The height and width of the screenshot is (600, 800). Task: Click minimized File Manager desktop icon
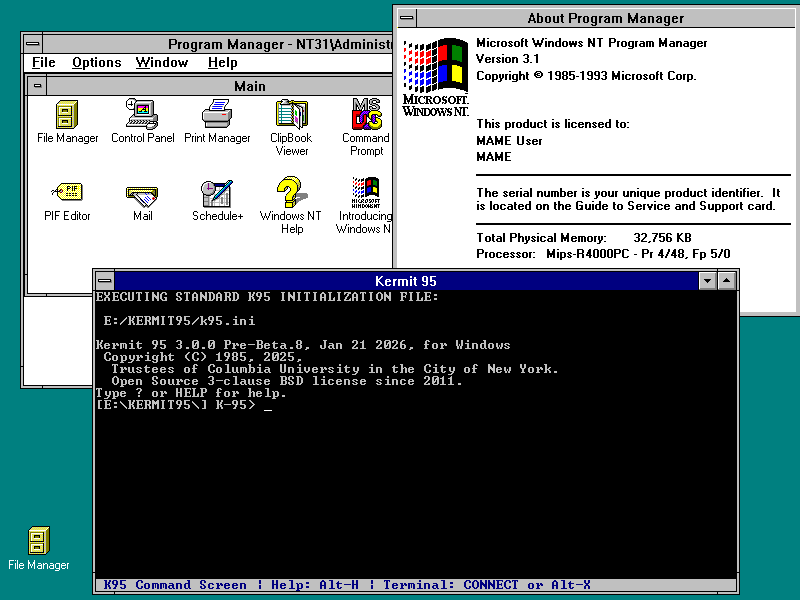click(39, 541)
